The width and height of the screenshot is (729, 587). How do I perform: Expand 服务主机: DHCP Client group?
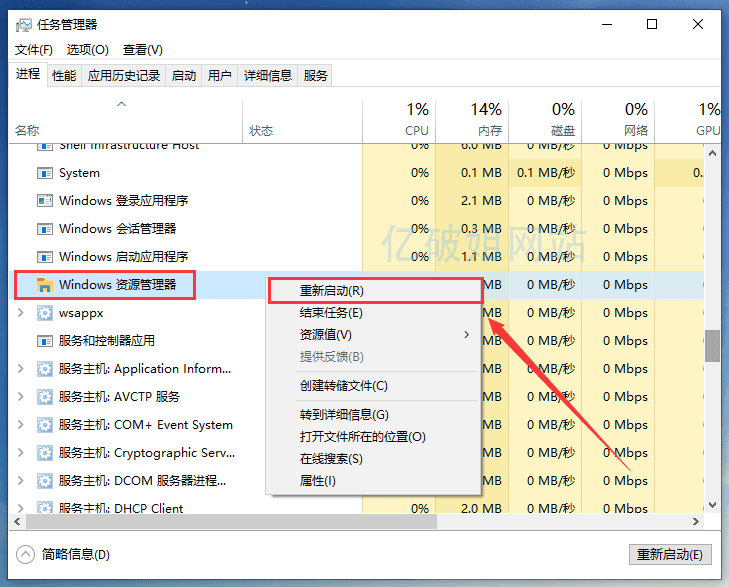pos(20,508)
